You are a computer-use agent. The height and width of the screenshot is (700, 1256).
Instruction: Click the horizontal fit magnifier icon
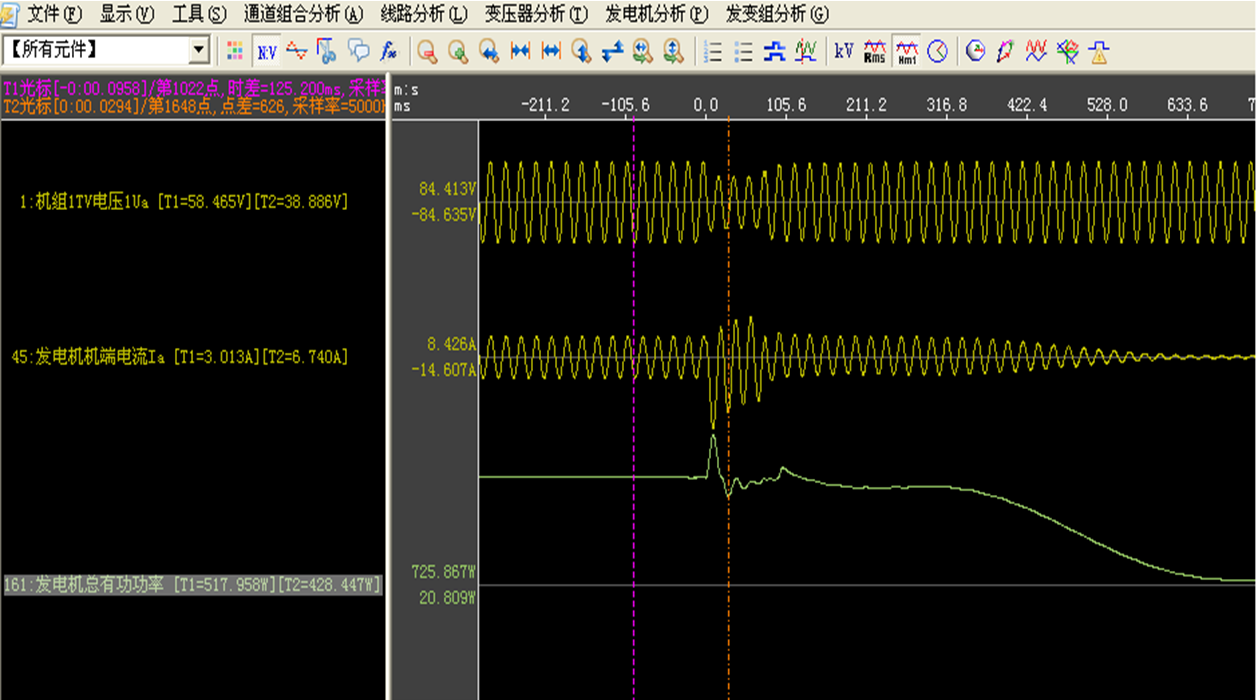(643, 51)
